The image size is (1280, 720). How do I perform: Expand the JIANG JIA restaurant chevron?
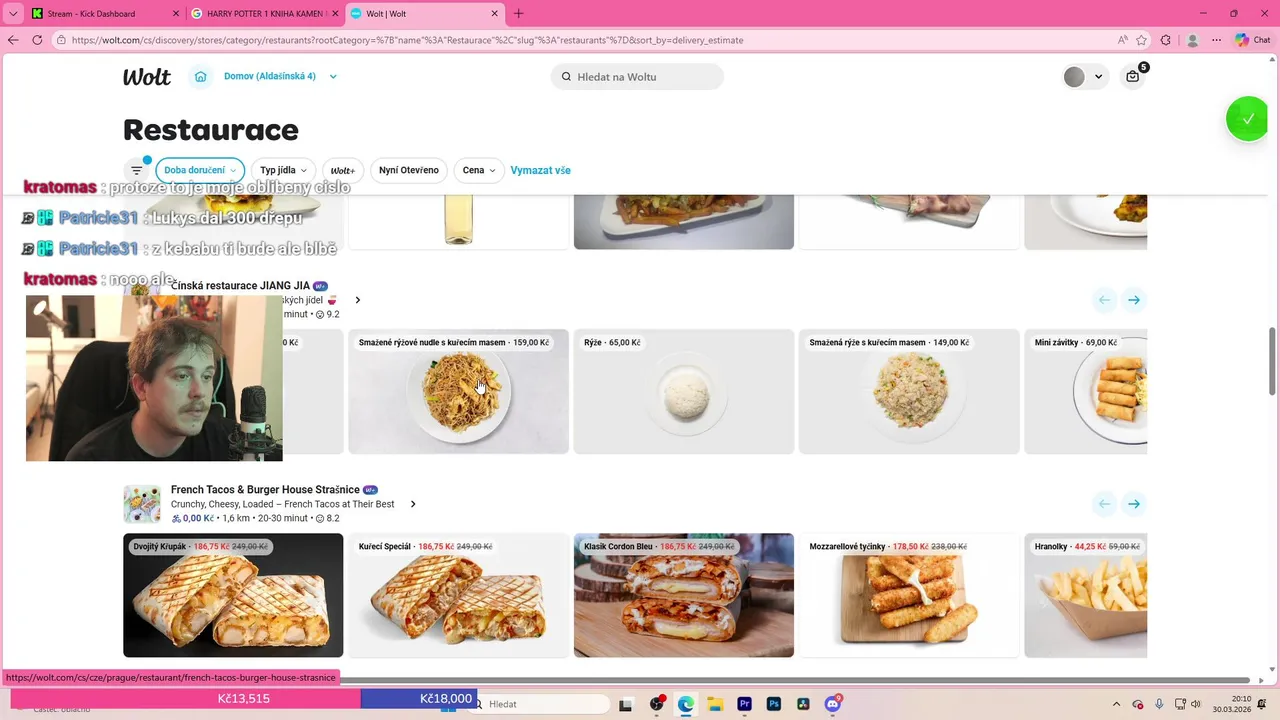click(358, 300)
